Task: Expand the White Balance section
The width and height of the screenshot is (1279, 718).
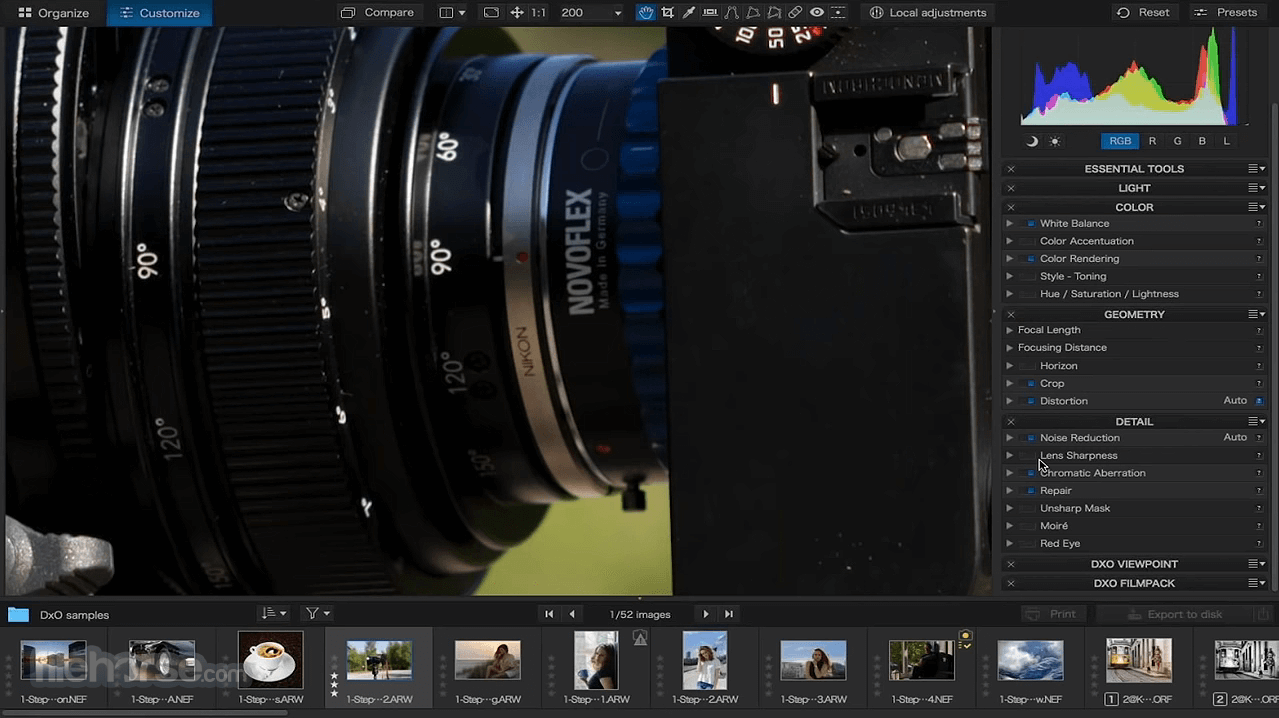Action: tap(1010, 224)
